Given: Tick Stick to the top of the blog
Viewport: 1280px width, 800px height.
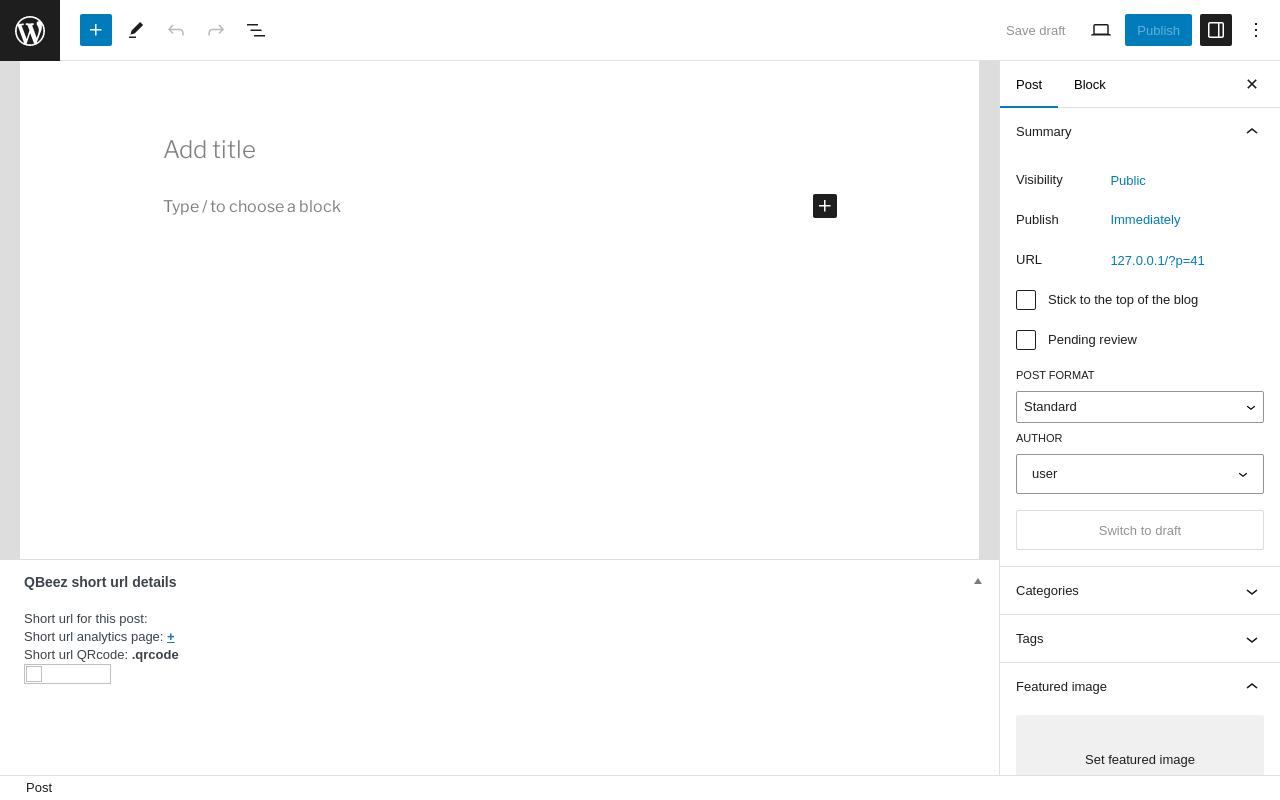Looking at the screenshot, I should click(1026, 300).
